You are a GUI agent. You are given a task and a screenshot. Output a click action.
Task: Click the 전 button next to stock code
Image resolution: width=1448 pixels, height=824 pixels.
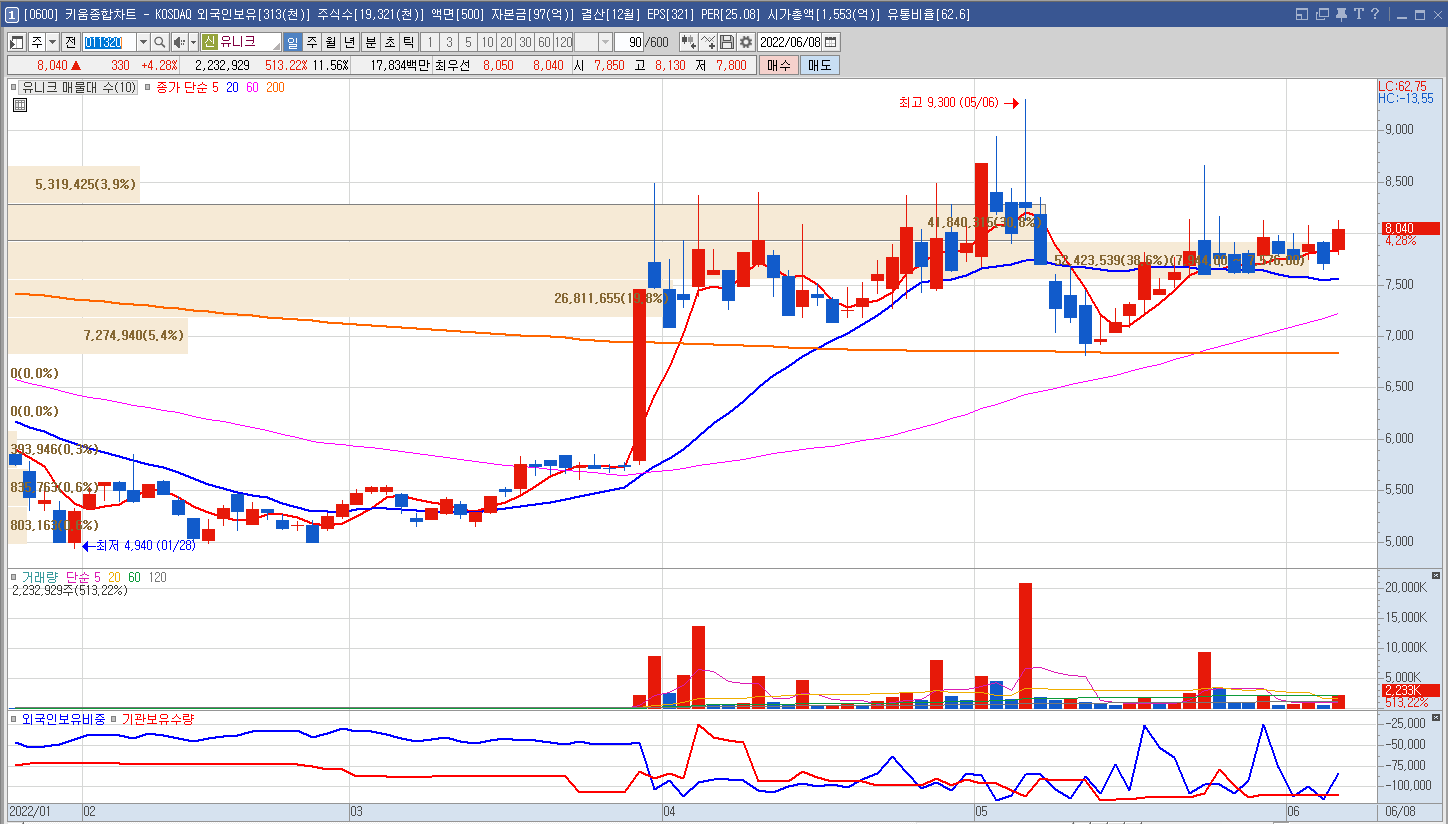tap(70, 42)
